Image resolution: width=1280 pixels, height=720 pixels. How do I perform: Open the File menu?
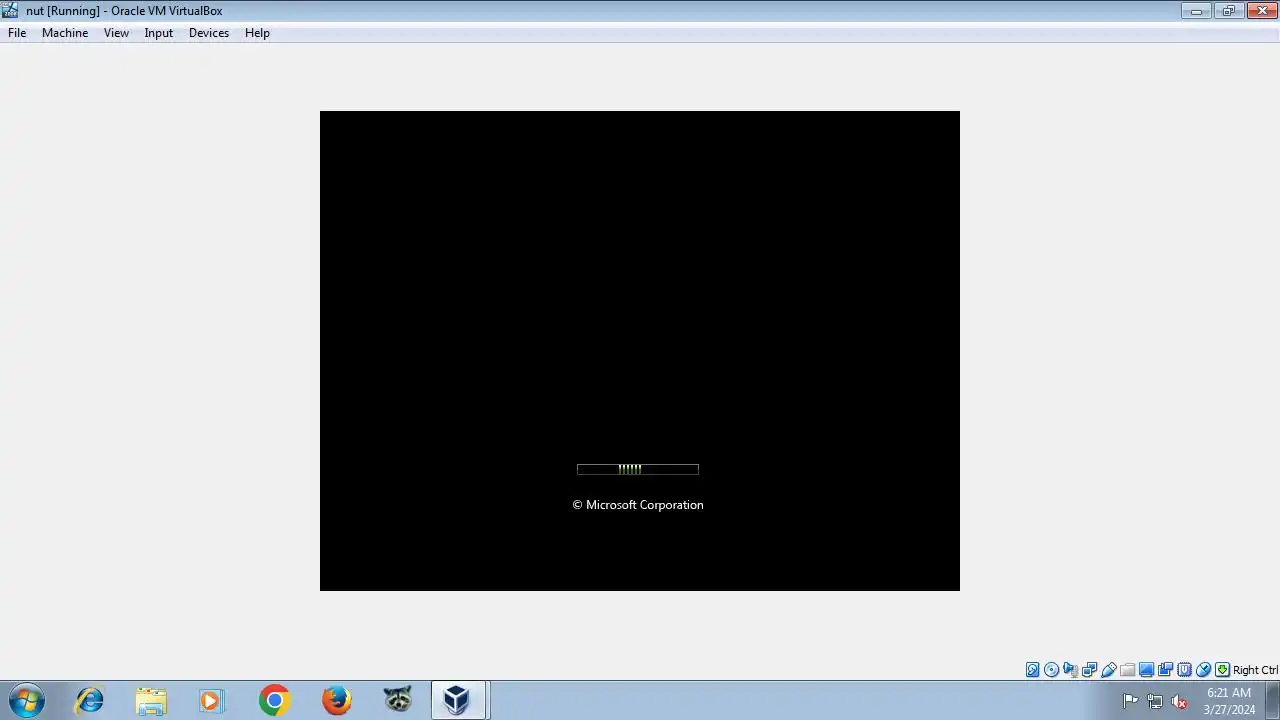(17, 33)
